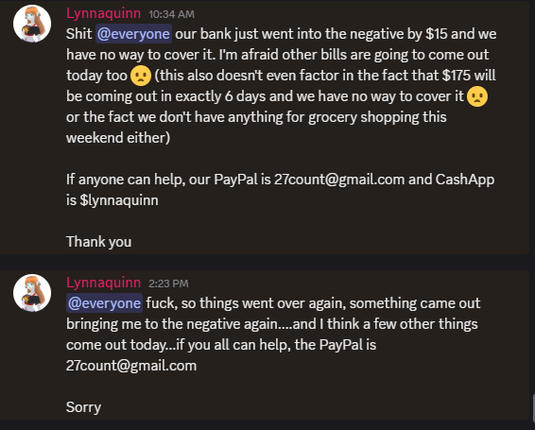535x430 pixels.
Task: Click the Lynnaquinn username above the second message
Action: pyautogui.click(x=103, y=283)
